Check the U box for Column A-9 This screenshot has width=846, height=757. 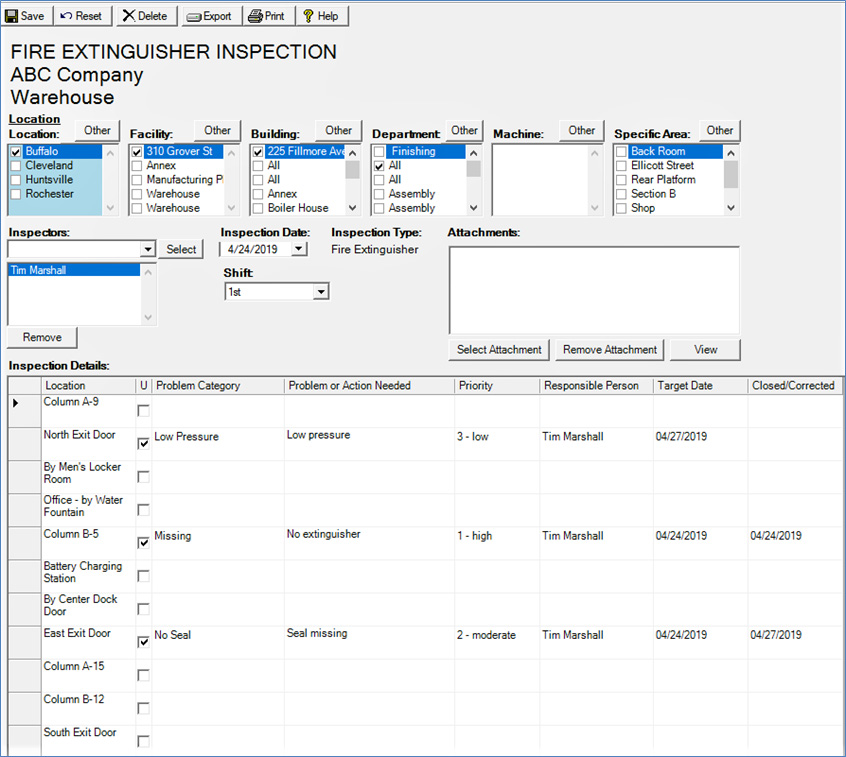tap(144, 411)
